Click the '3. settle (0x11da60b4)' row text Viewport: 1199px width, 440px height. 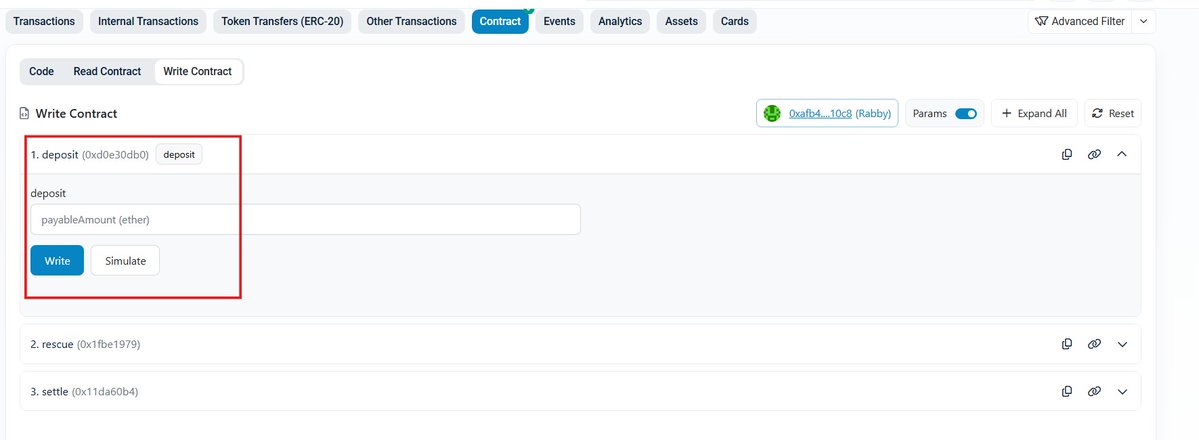[x=84, y=392]
